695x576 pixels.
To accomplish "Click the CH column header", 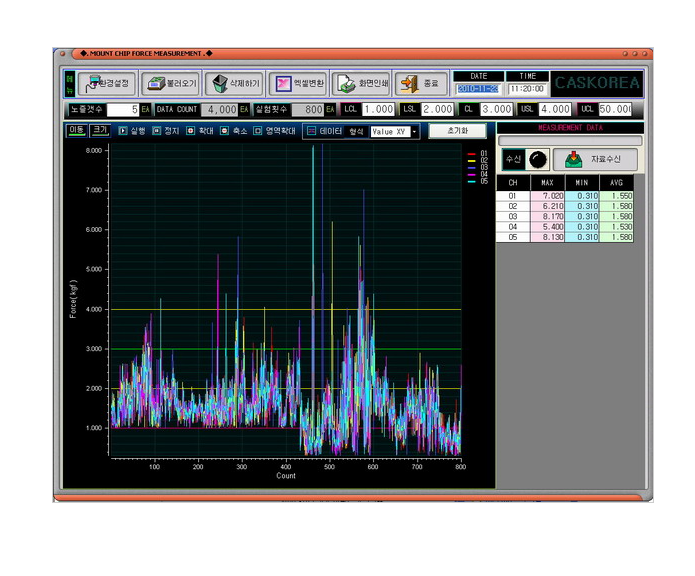I will tap(513, 183).
